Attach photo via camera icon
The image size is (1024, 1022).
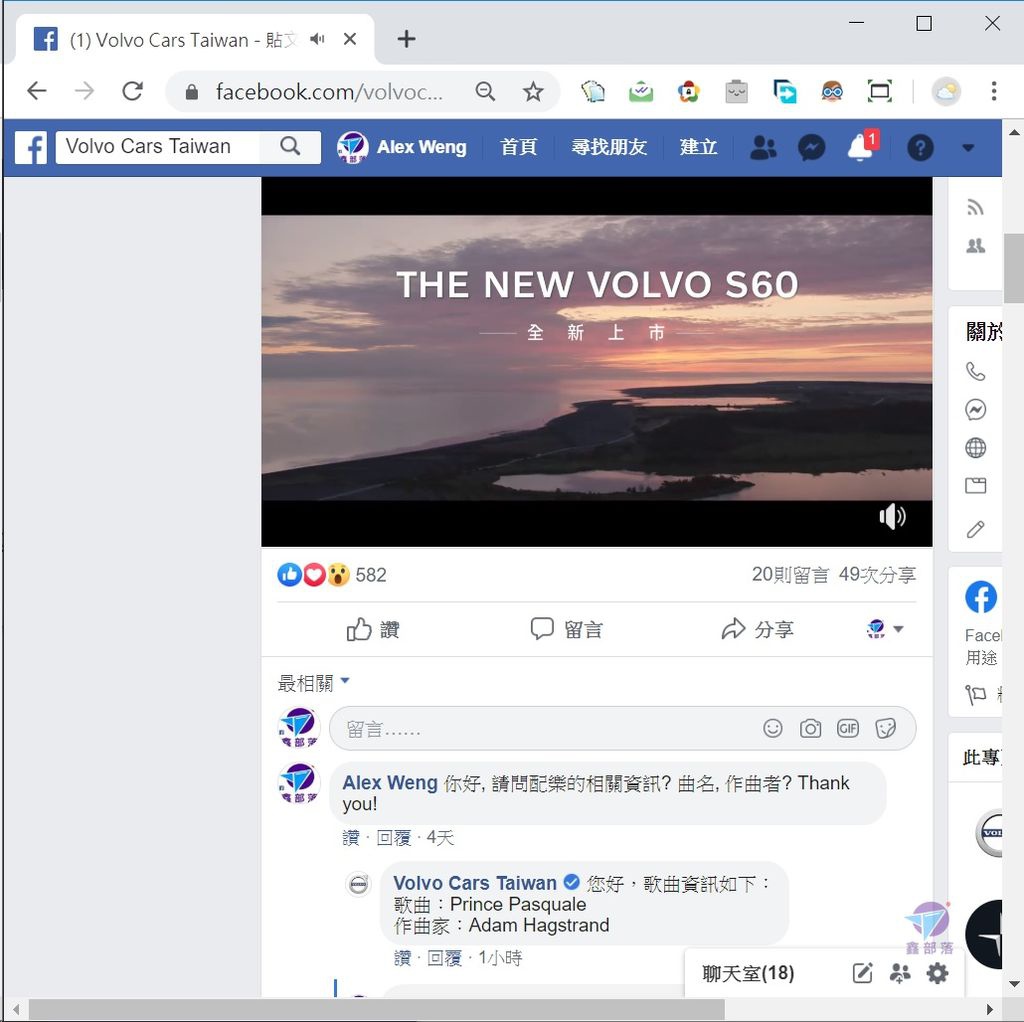click(810, 728)
